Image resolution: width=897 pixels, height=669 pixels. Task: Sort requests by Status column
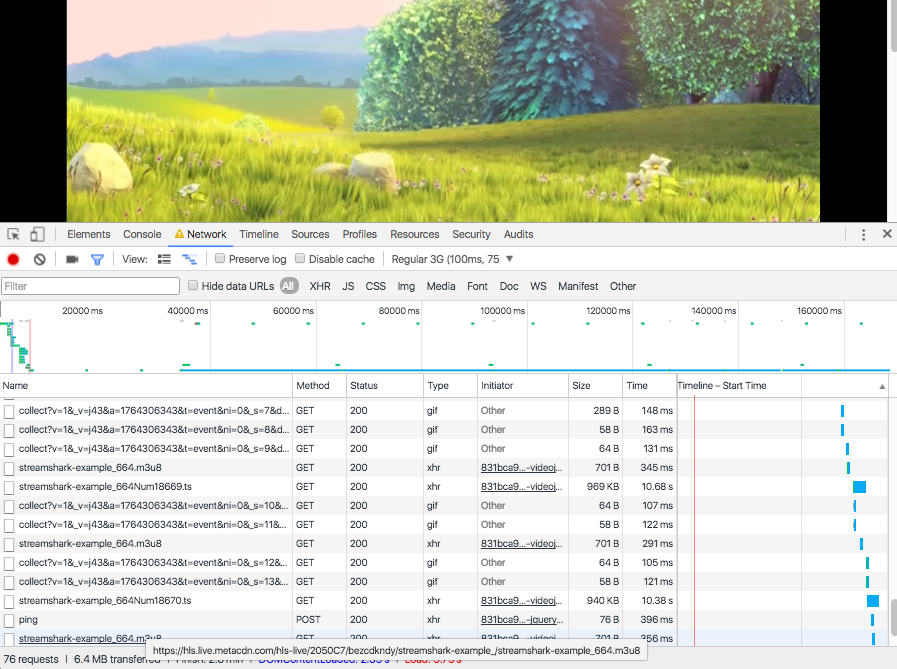point(385,386)
